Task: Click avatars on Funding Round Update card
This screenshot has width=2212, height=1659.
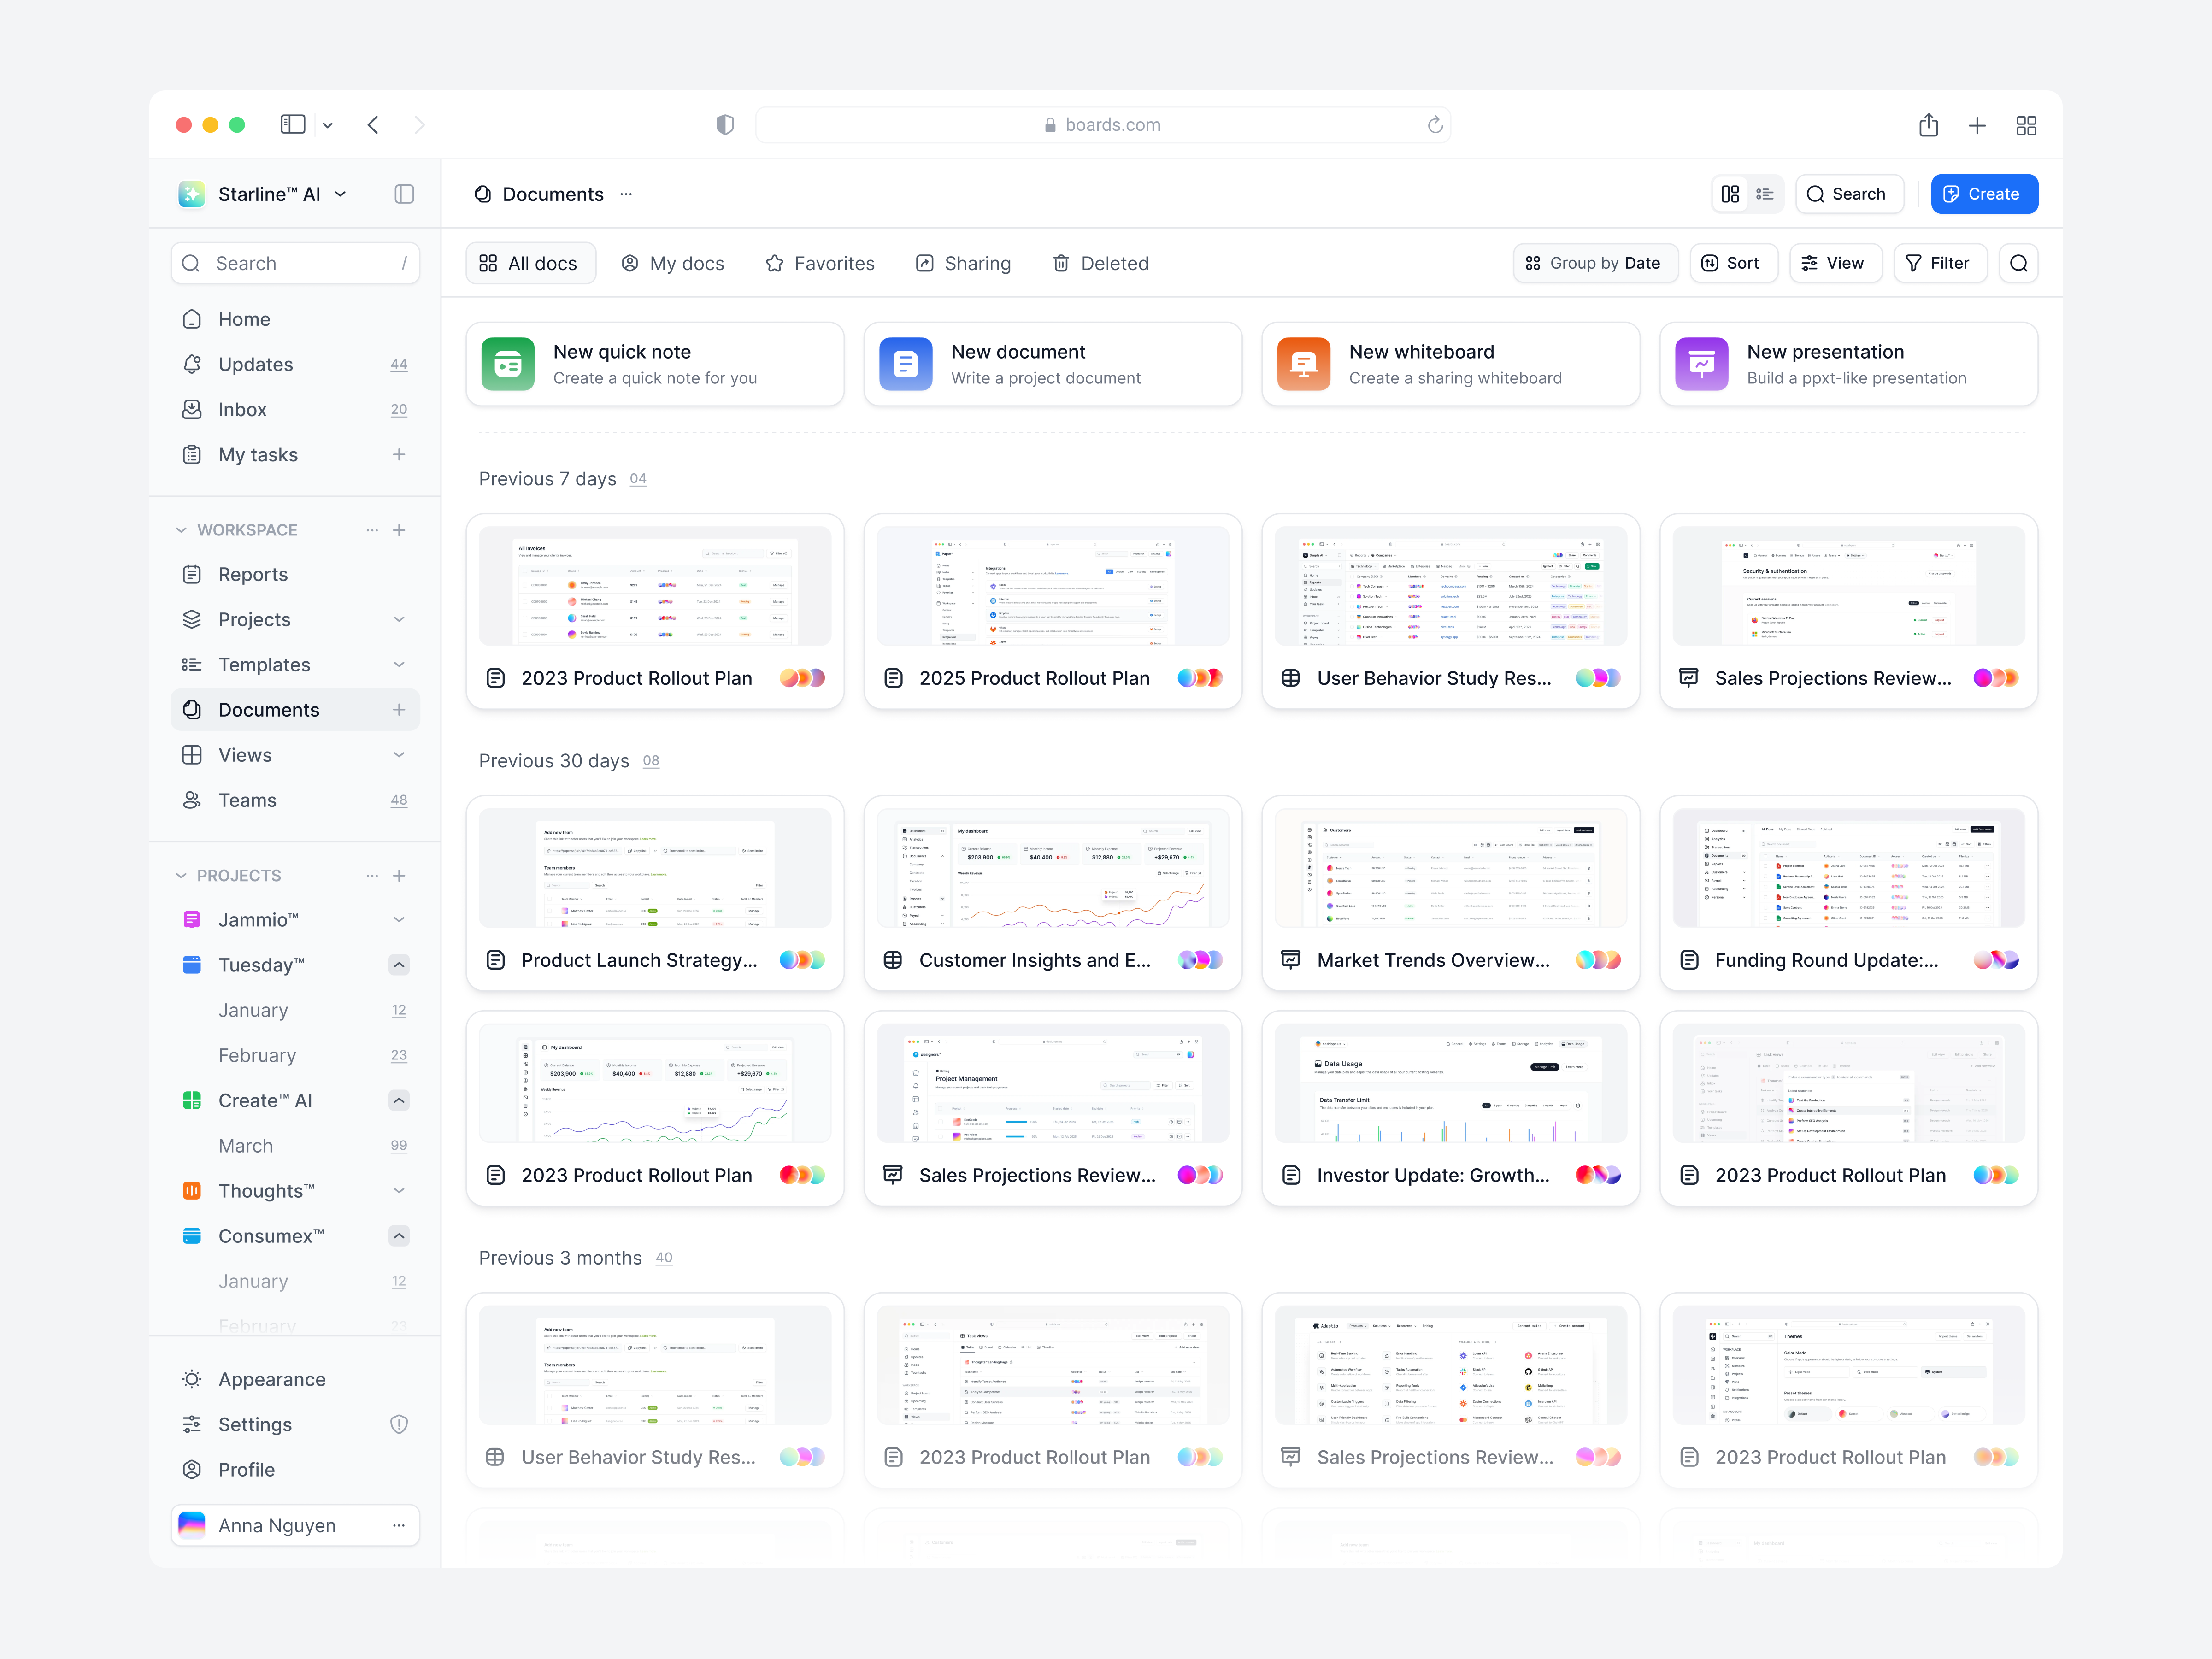Action: pyautogui.click(x=1996, y=960)
